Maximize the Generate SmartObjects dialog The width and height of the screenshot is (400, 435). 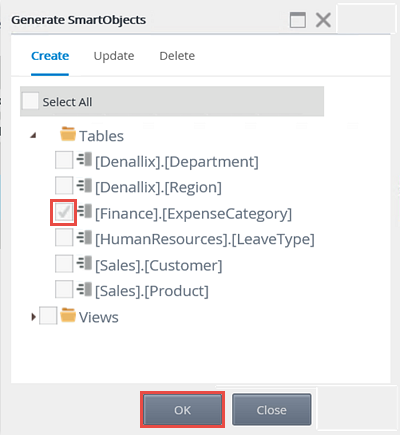pyautogui.click(x=298, y=20)
